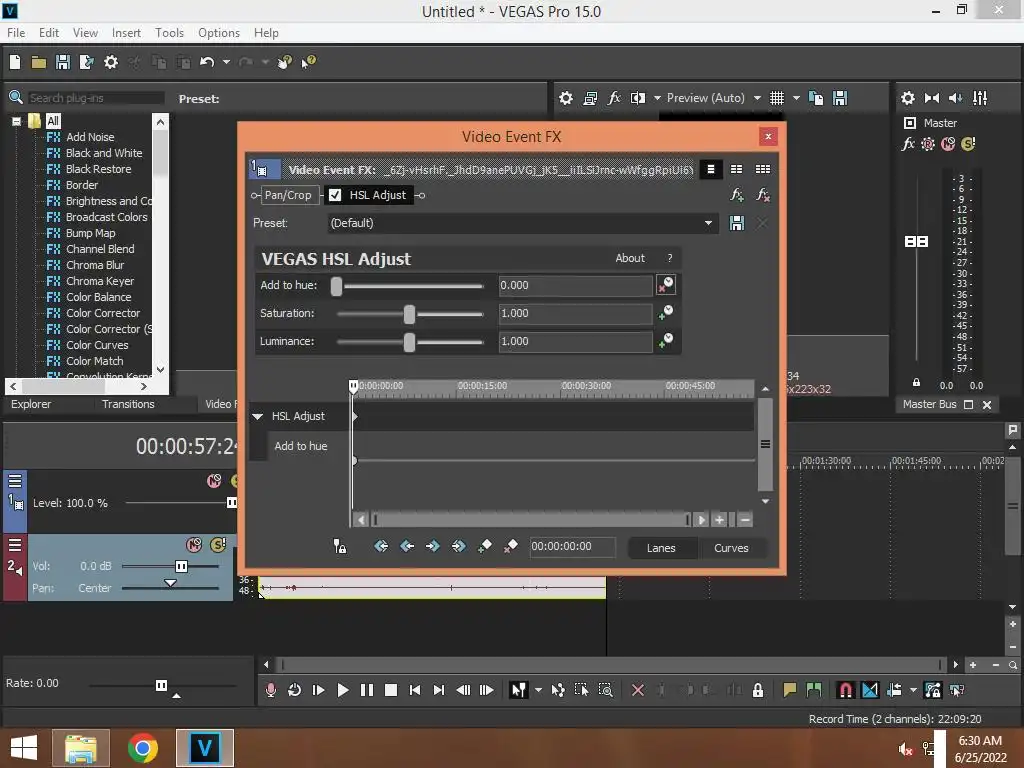This screenshot has width=1024, height=768.
Task: Remove selected plug-in with FX remove icon
Action: click(762, 195)
